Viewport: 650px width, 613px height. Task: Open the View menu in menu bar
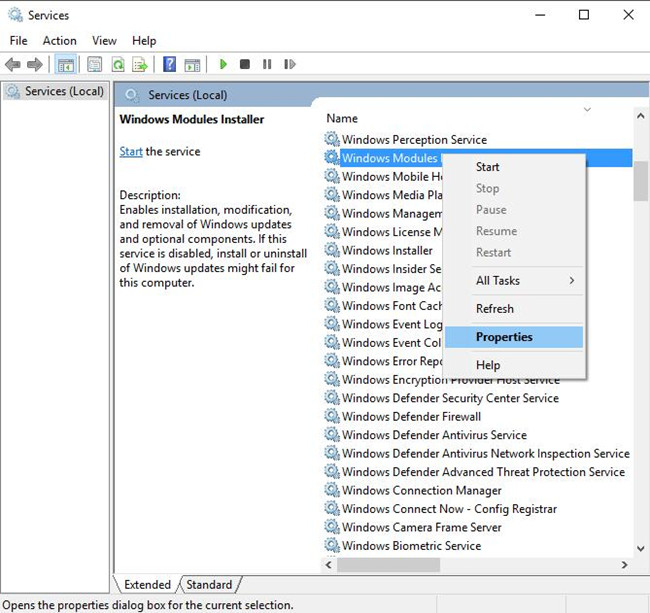104,41
